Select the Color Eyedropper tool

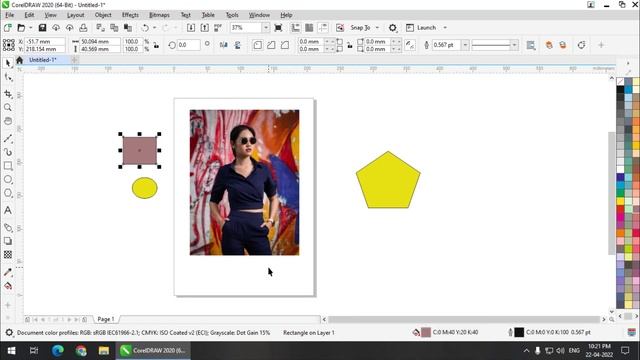click(x=8, y=272)
